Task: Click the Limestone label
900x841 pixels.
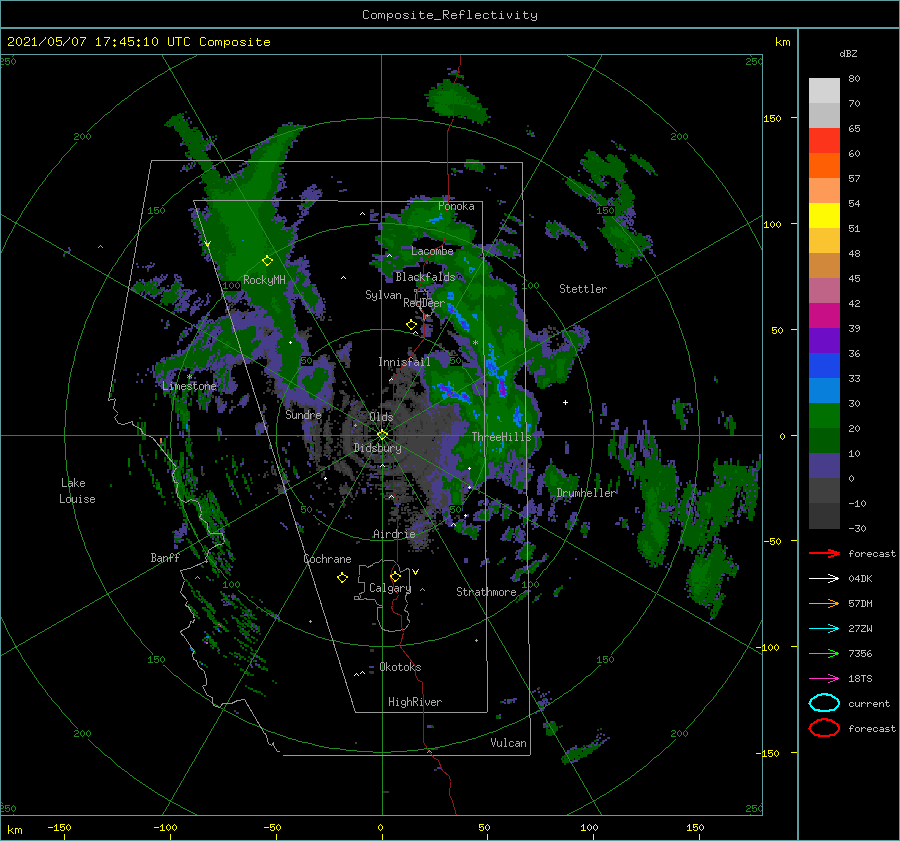Action: click(x=189, y=386)
